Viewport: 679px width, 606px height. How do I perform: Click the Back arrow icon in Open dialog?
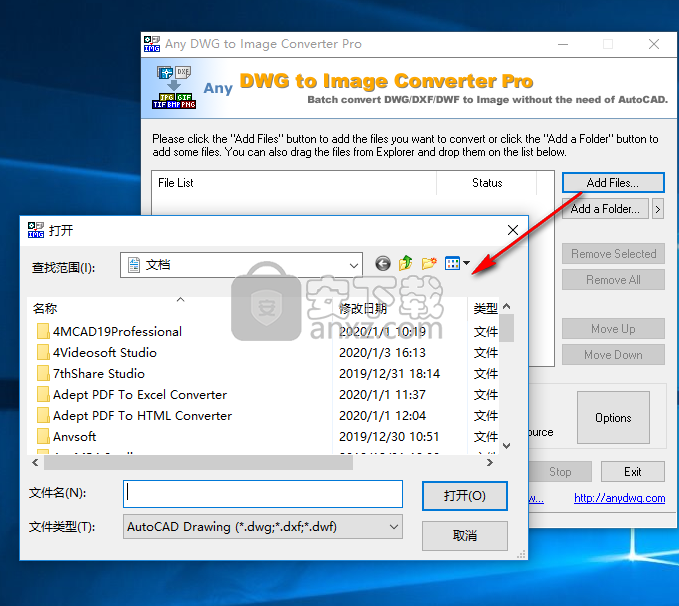tap(383, 263)
